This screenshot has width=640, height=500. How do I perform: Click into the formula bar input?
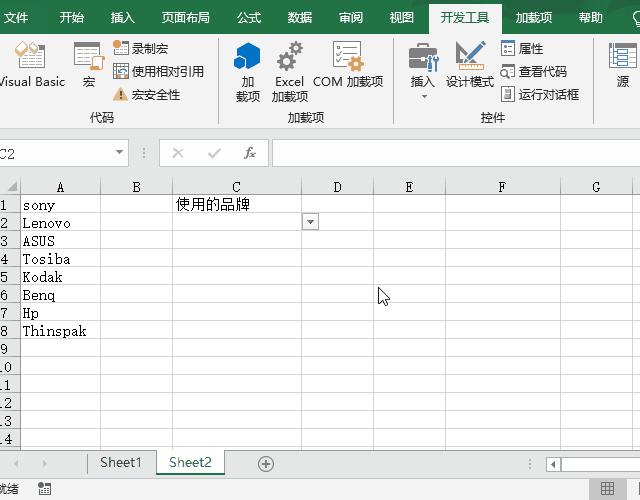tap(456, 153)
